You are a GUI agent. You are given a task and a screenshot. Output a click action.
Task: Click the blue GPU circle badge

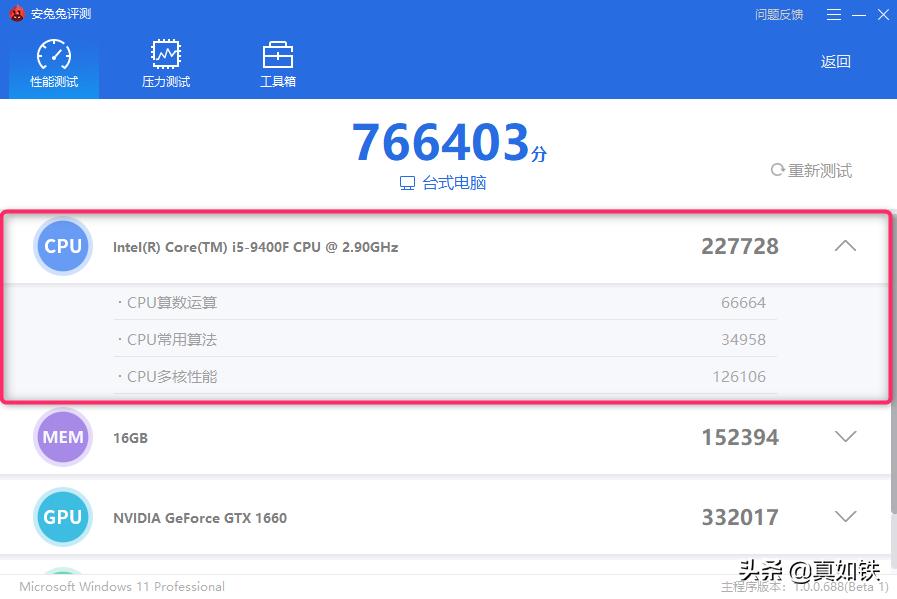coord(62,517)
